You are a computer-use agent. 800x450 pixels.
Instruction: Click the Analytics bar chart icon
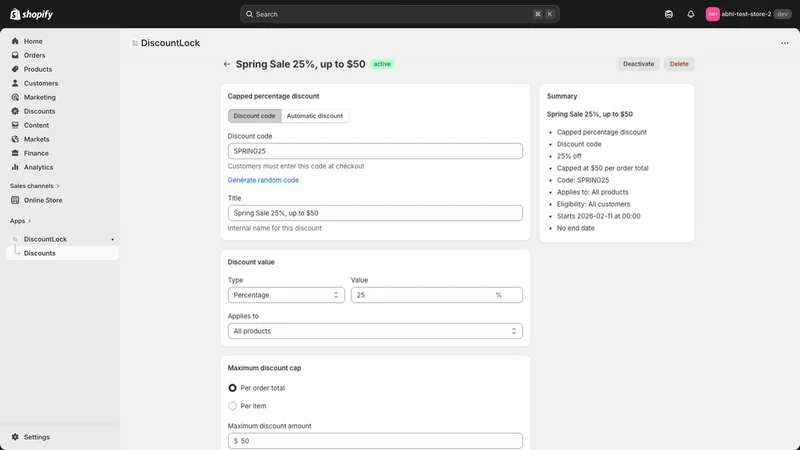point(15,167)
